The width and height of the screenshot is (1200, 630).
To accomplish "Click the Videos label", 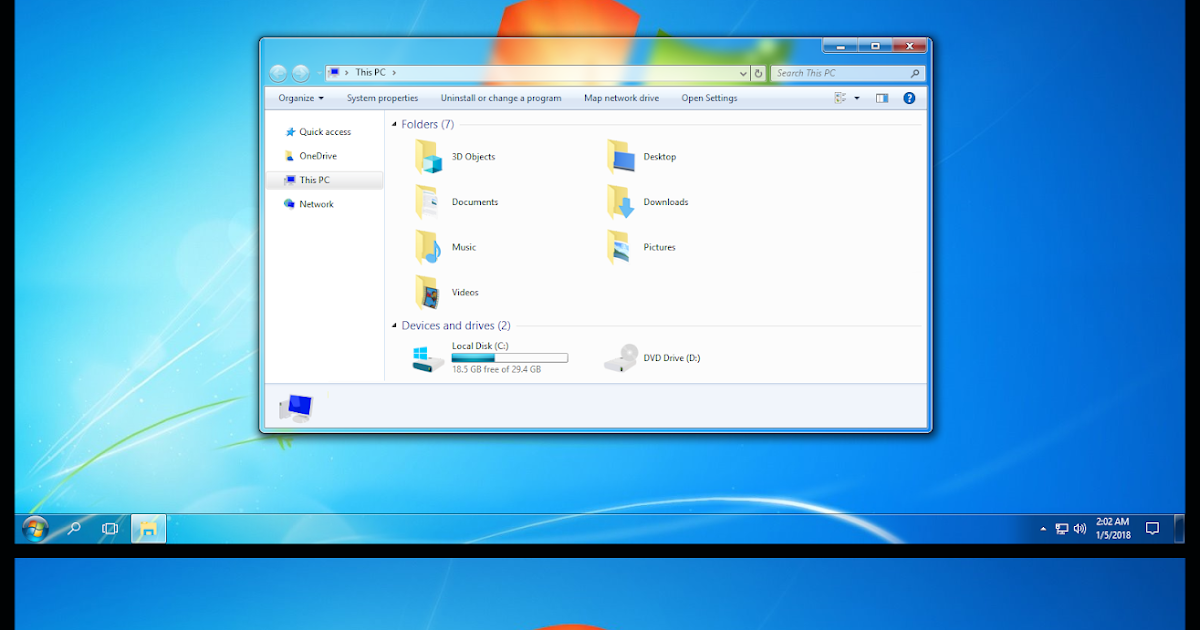I will (x=465, y=292).
